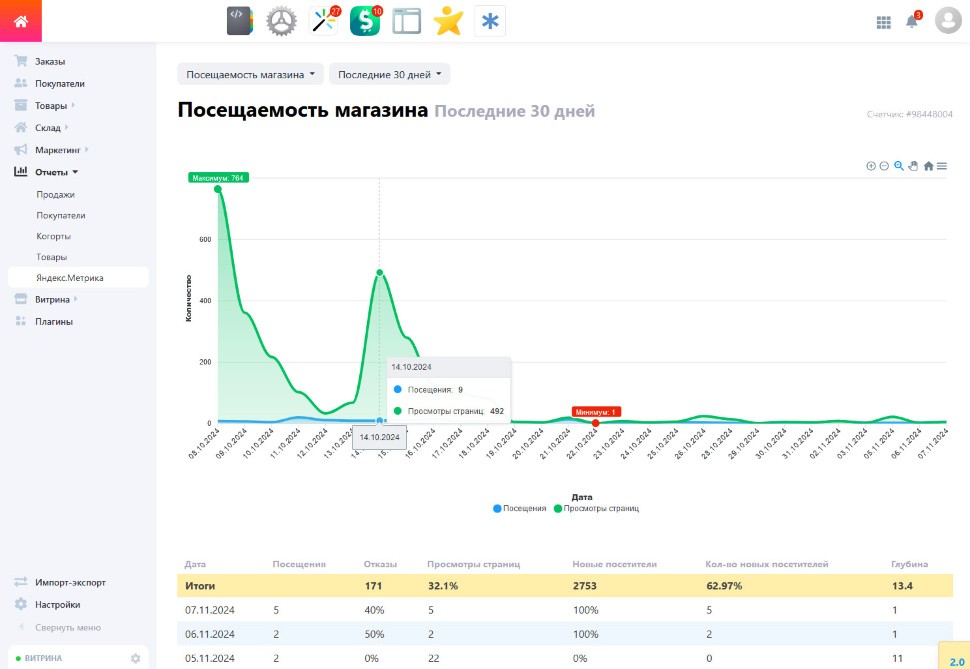Expand the Склад sidebar menu
This screenshot has width=970, height=669.
(x=48, y=128)
